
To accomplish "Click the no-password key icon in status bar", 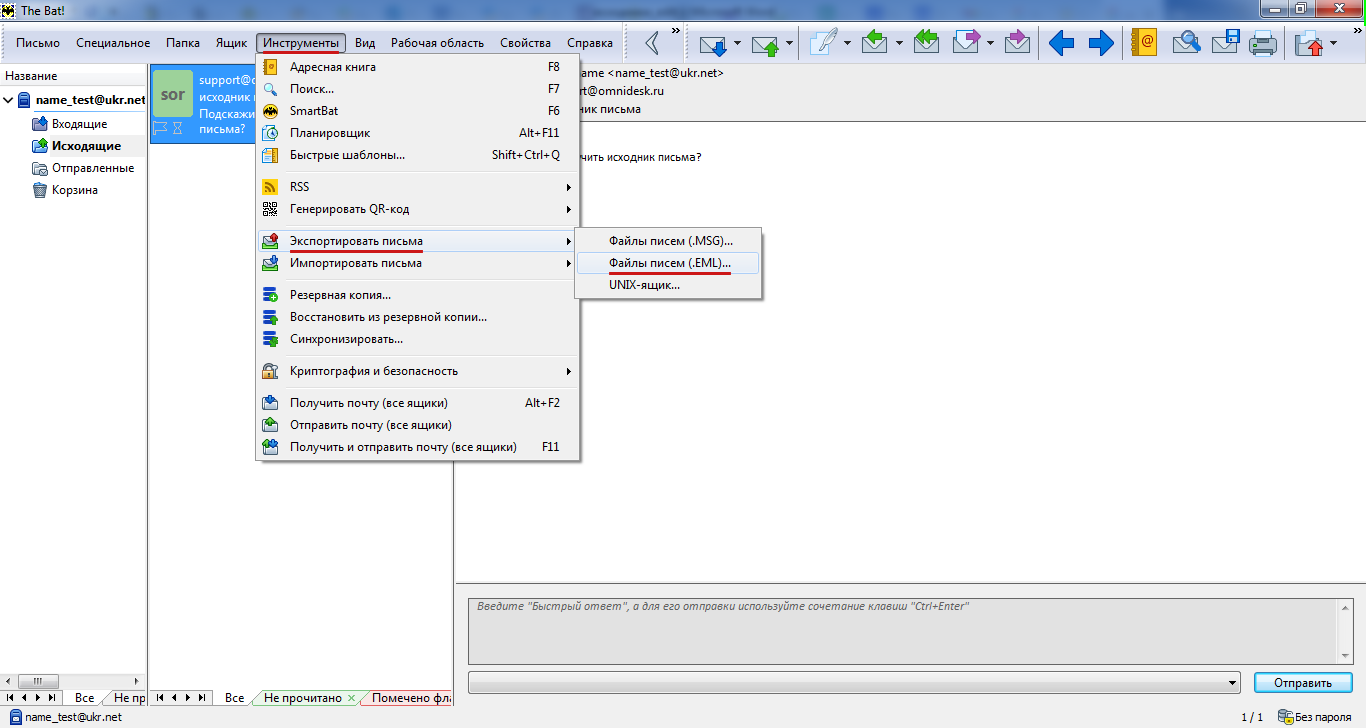I will point(1286,717).
